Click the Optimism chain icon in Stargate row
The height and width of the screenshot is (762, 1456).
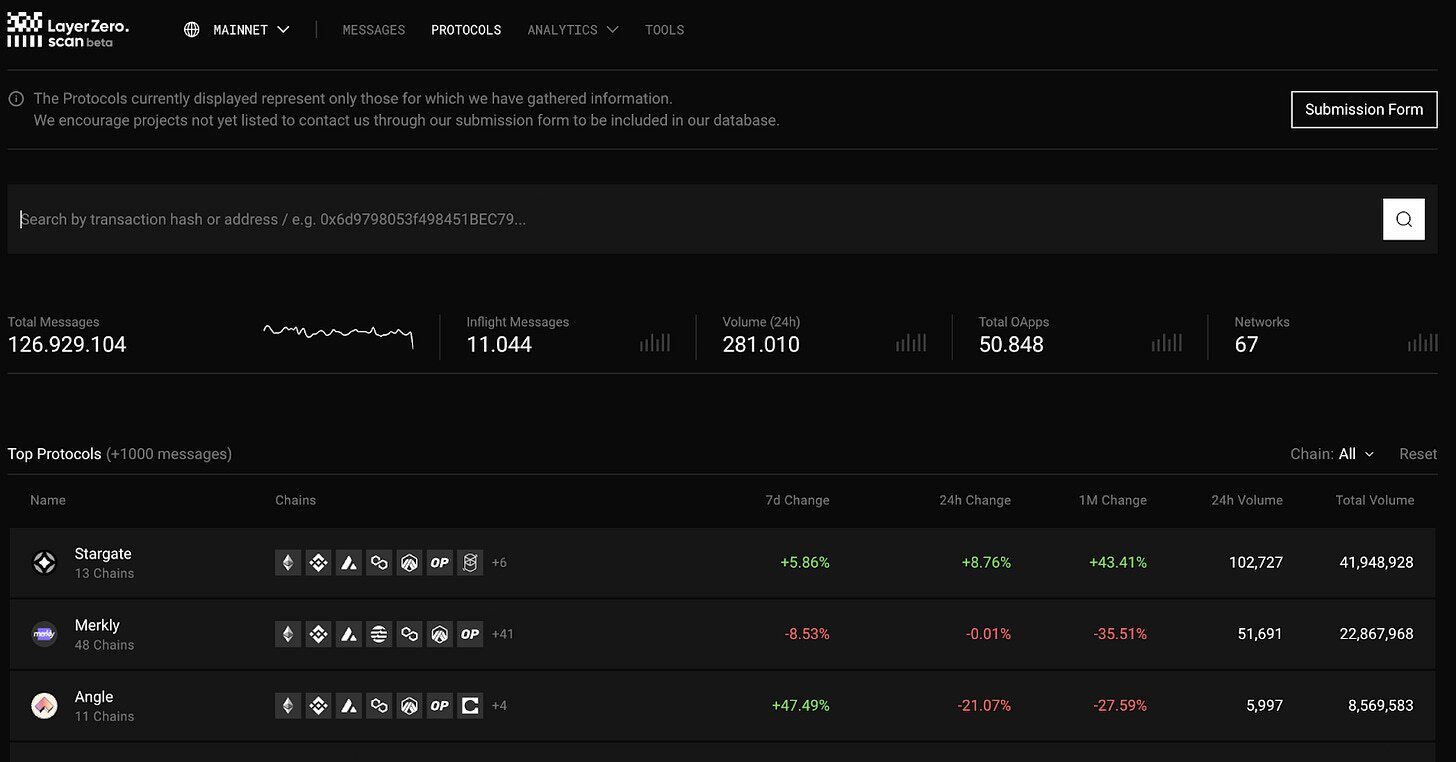point(440,562)
